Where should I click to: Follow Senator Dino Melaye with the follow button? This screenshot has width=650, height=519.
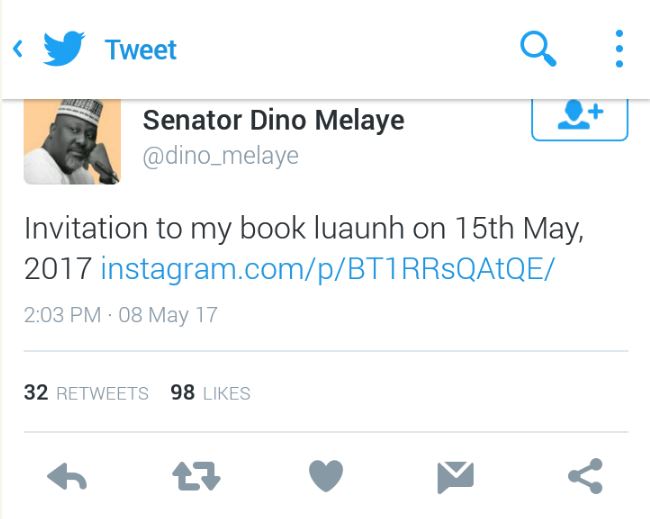[x=579, y=118]
